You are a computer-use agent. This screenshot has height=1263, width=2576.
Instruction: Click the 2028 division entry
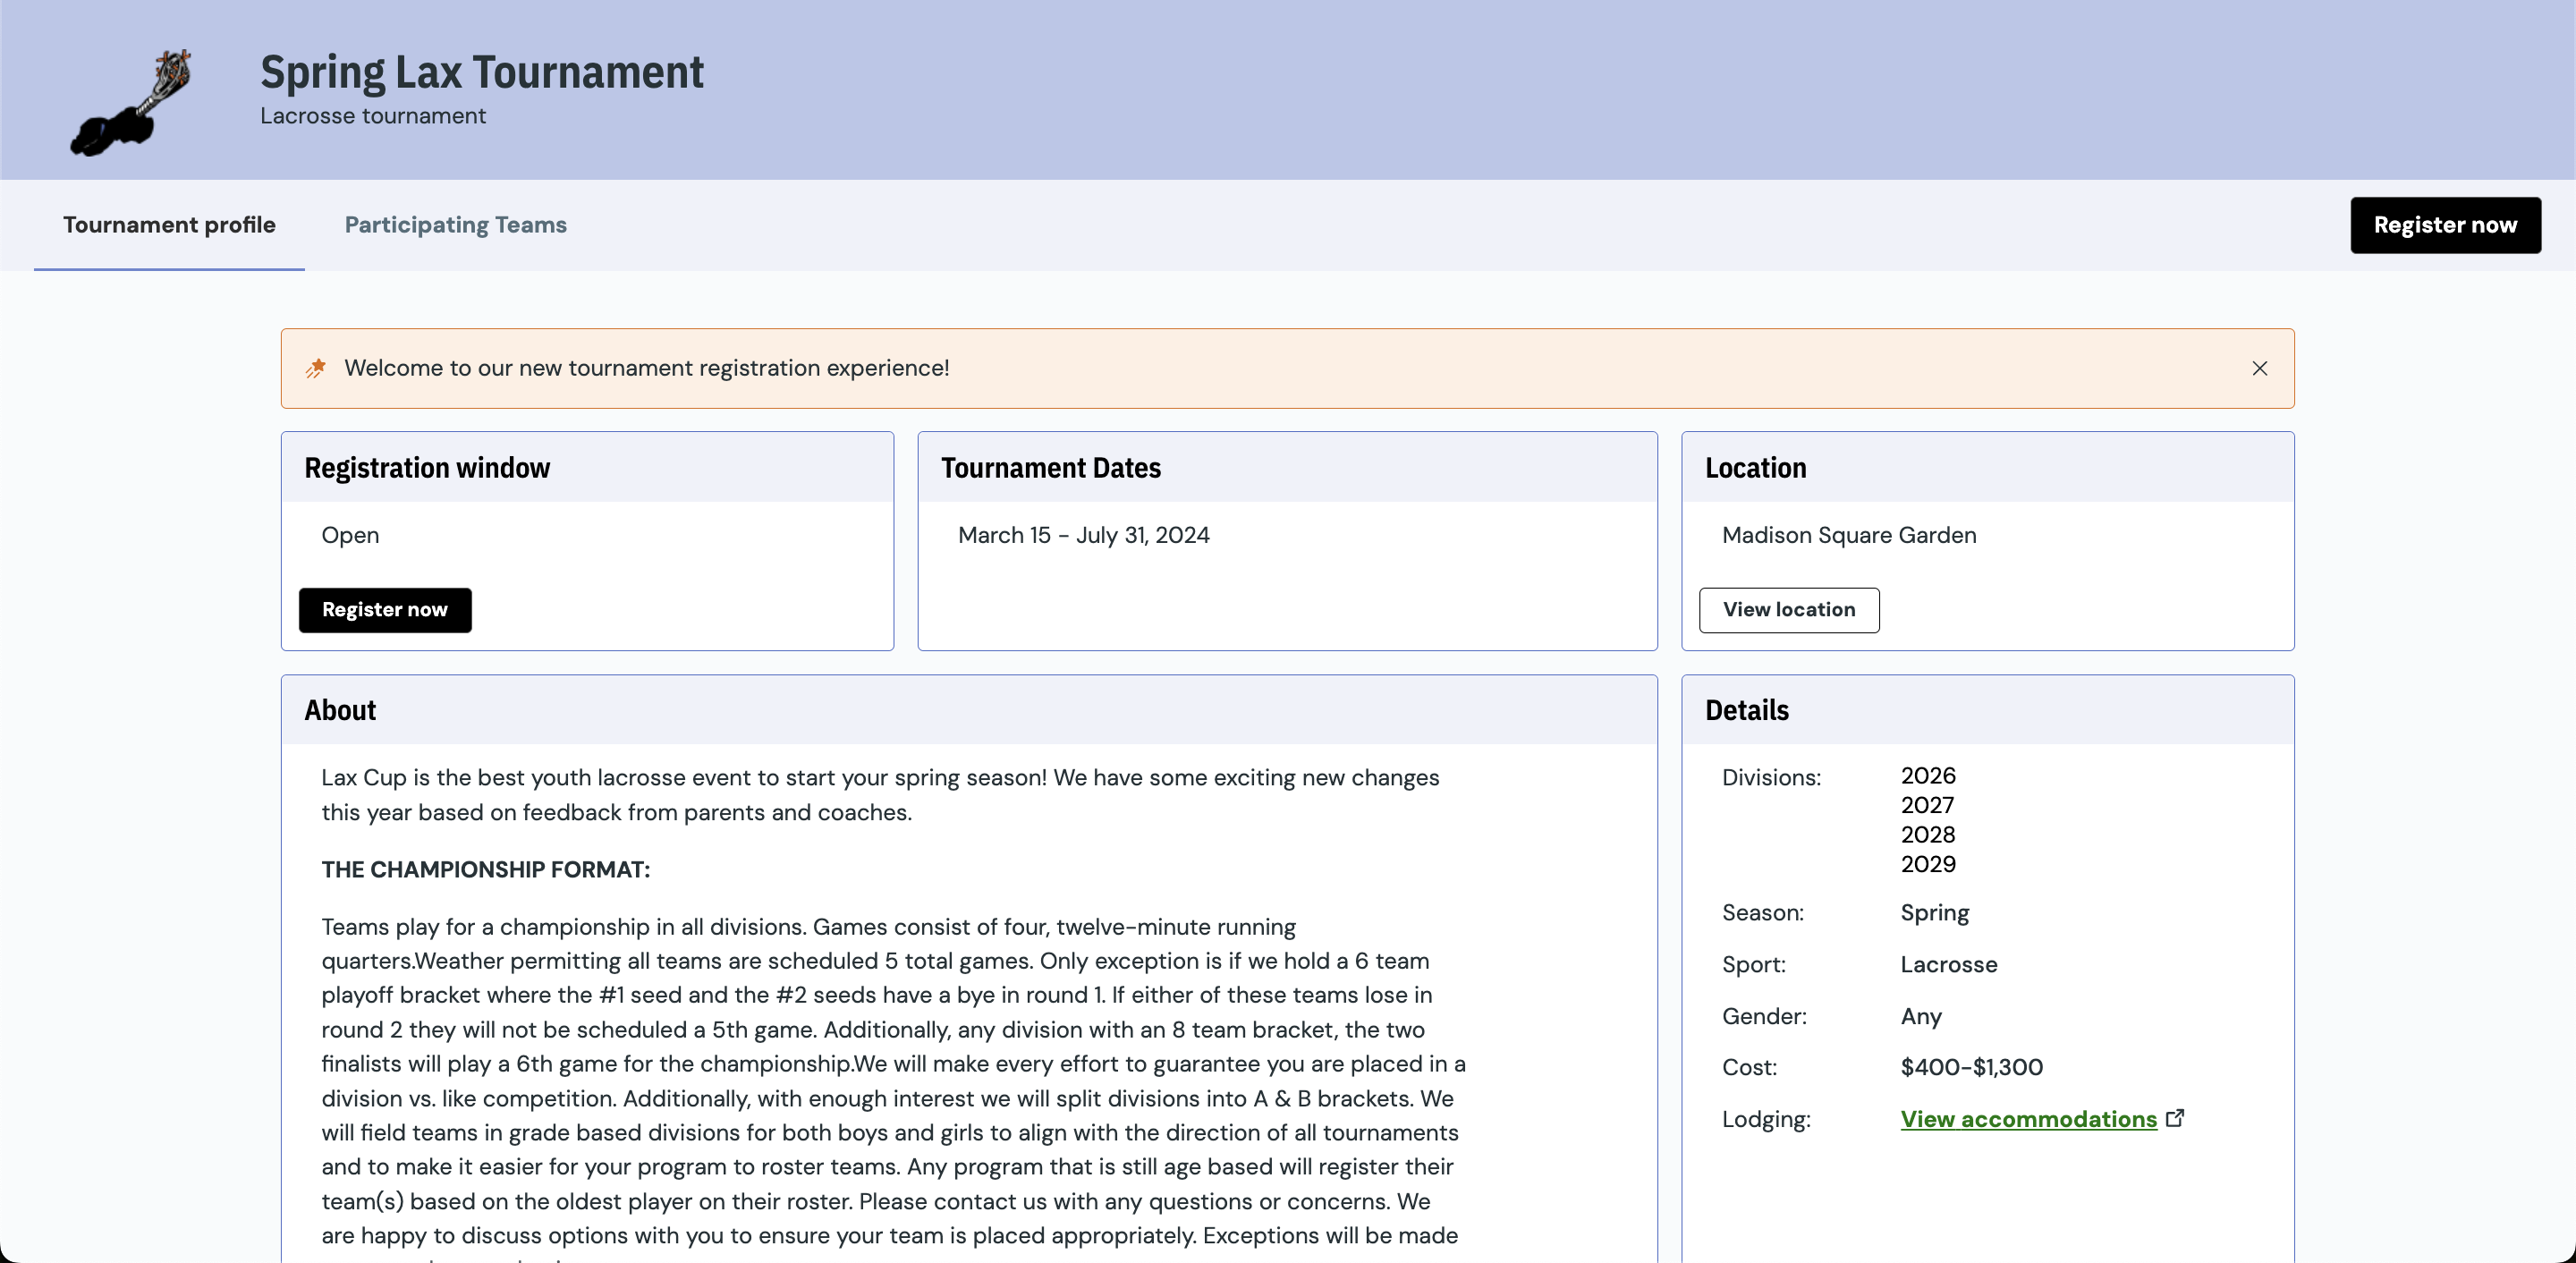[x=1927, y=835]
